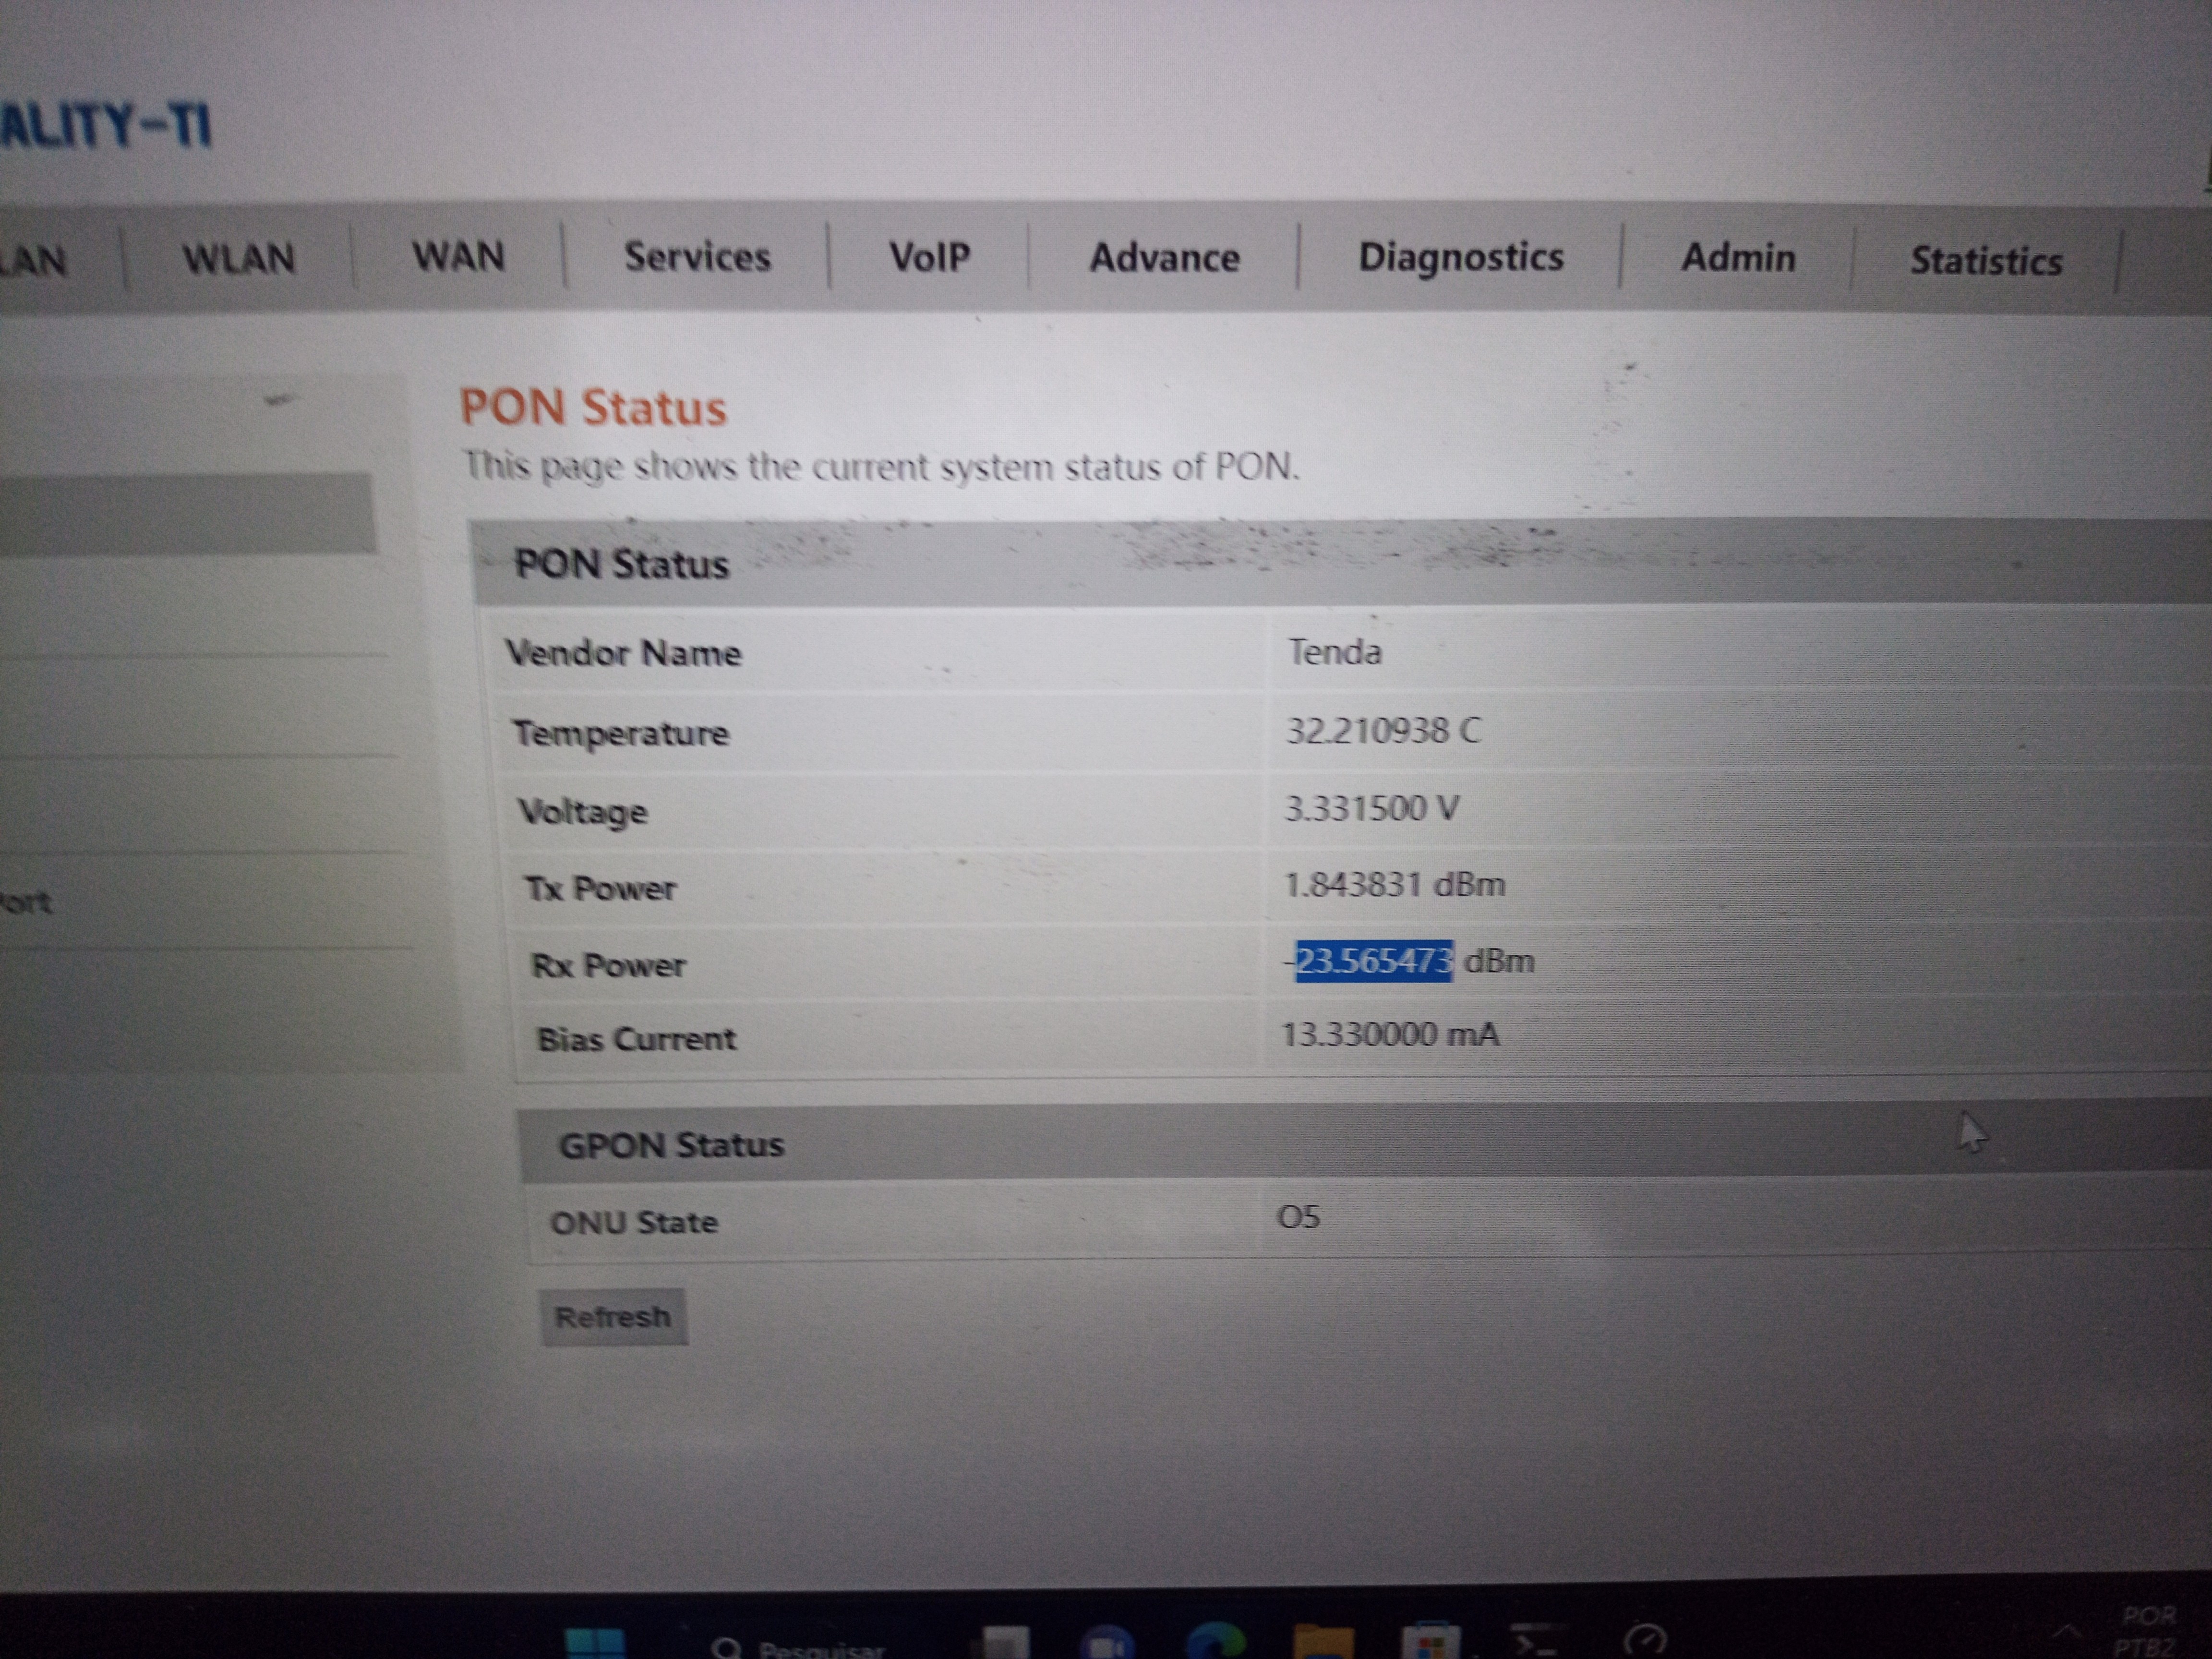The width and height of the screenshot is (2212, 1659).
Task: Go to the VoIP tab
Action: [929, 257]
